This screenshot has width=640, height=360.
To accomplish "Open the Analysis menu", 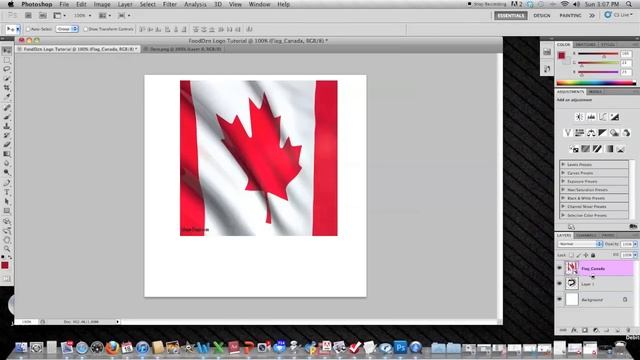I will [195, 4].
